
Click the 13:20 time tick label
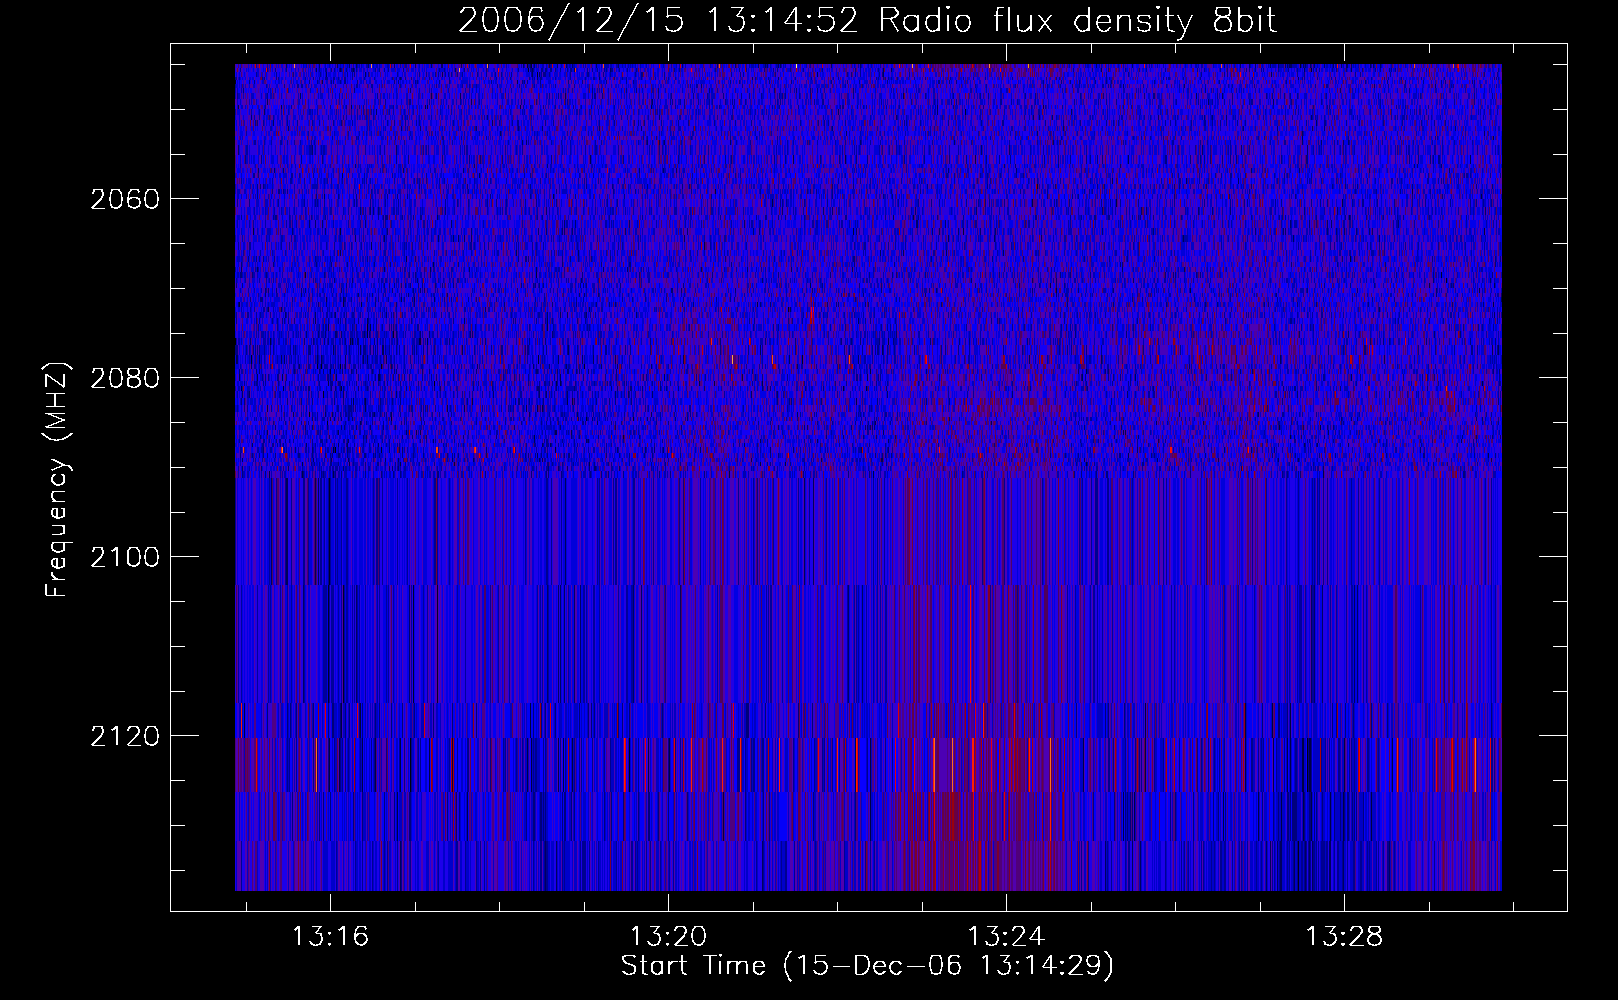pos(668,936)
